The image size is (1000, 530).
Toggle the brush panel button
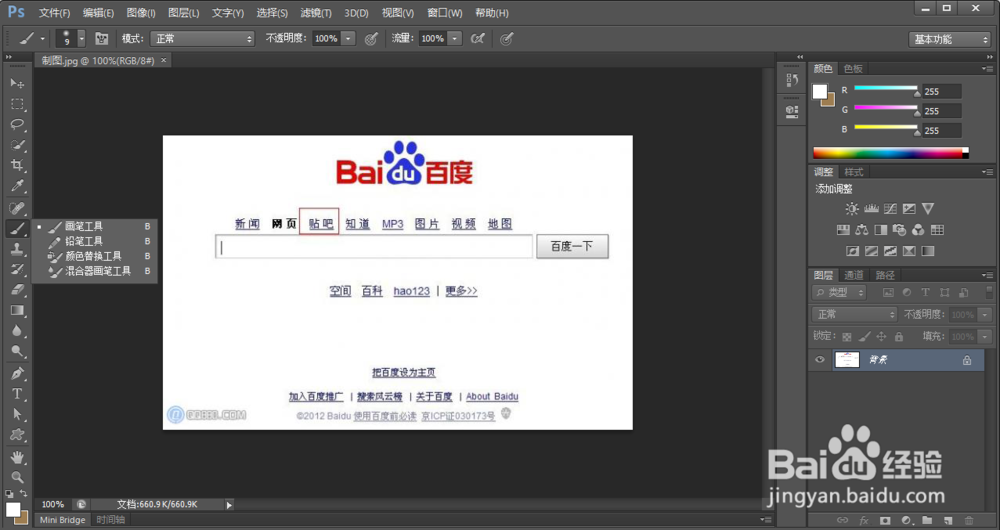coord(101,38)
